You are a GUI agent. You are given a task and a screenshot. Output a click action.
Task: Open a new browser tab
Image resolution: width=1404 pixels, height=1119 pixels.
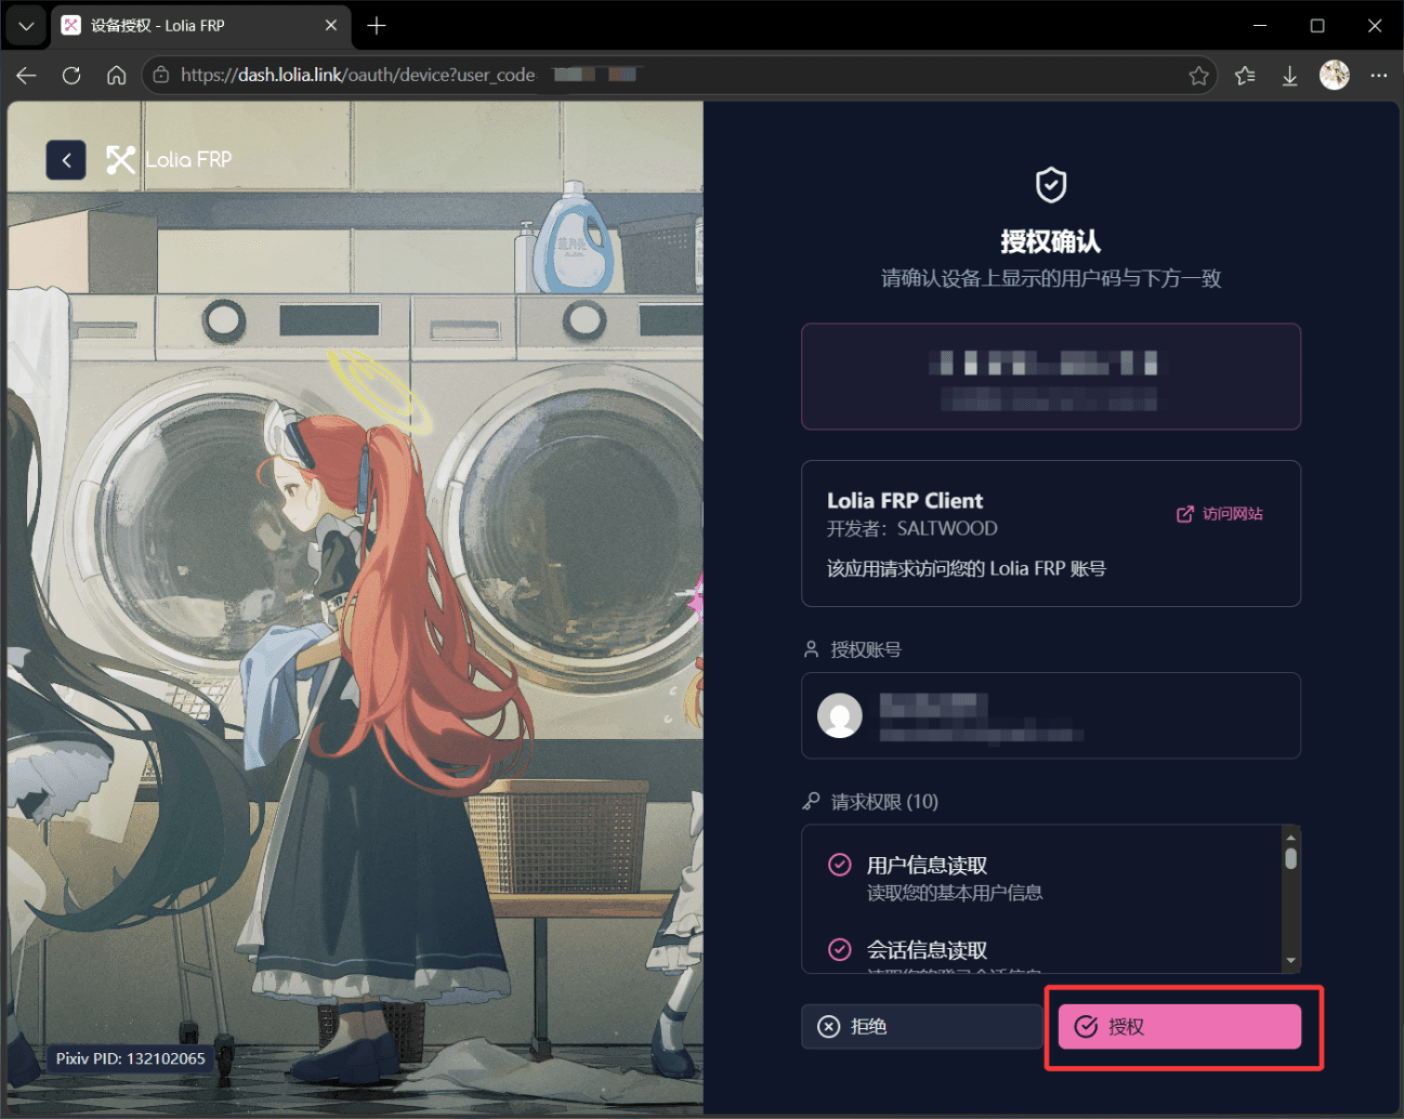pos(377,26)
